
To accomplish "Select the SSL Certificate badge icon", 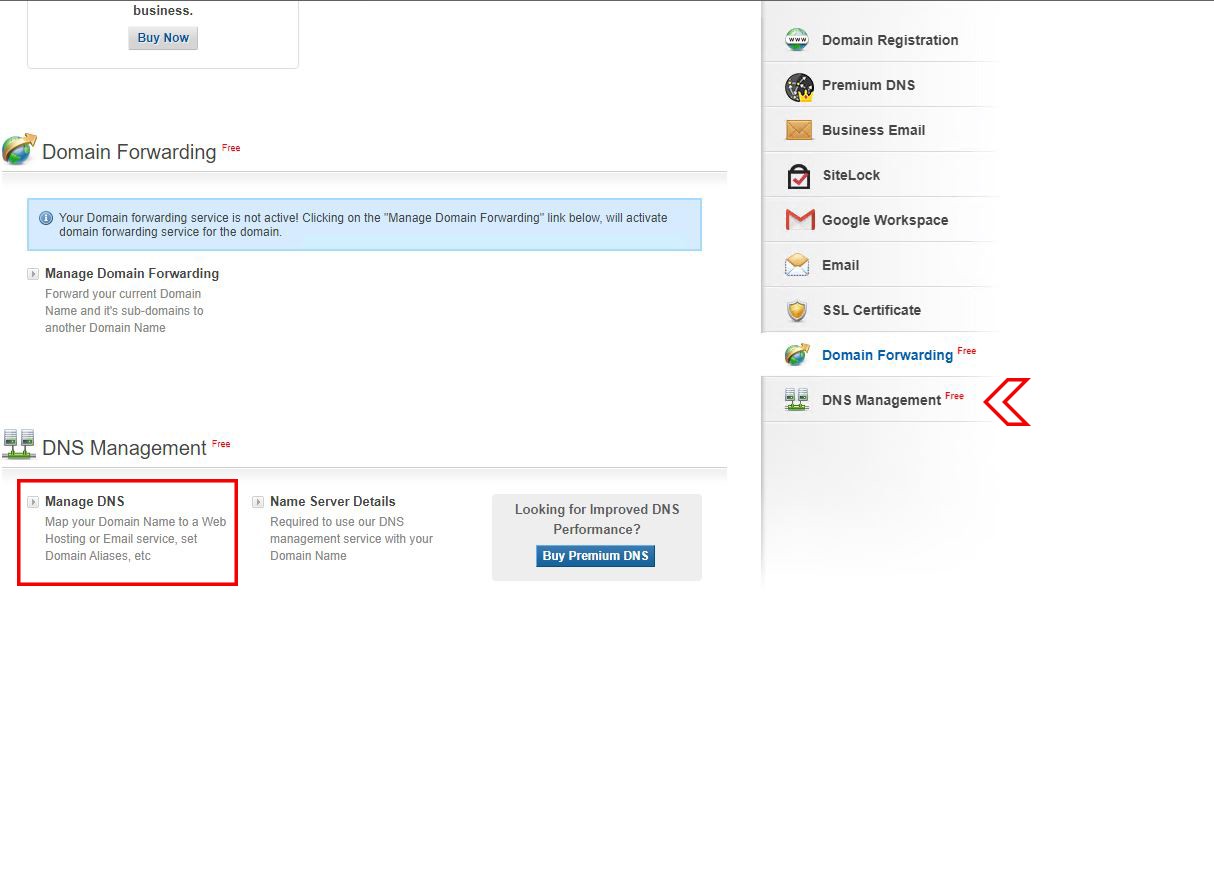I will click(x=797, y=310).
